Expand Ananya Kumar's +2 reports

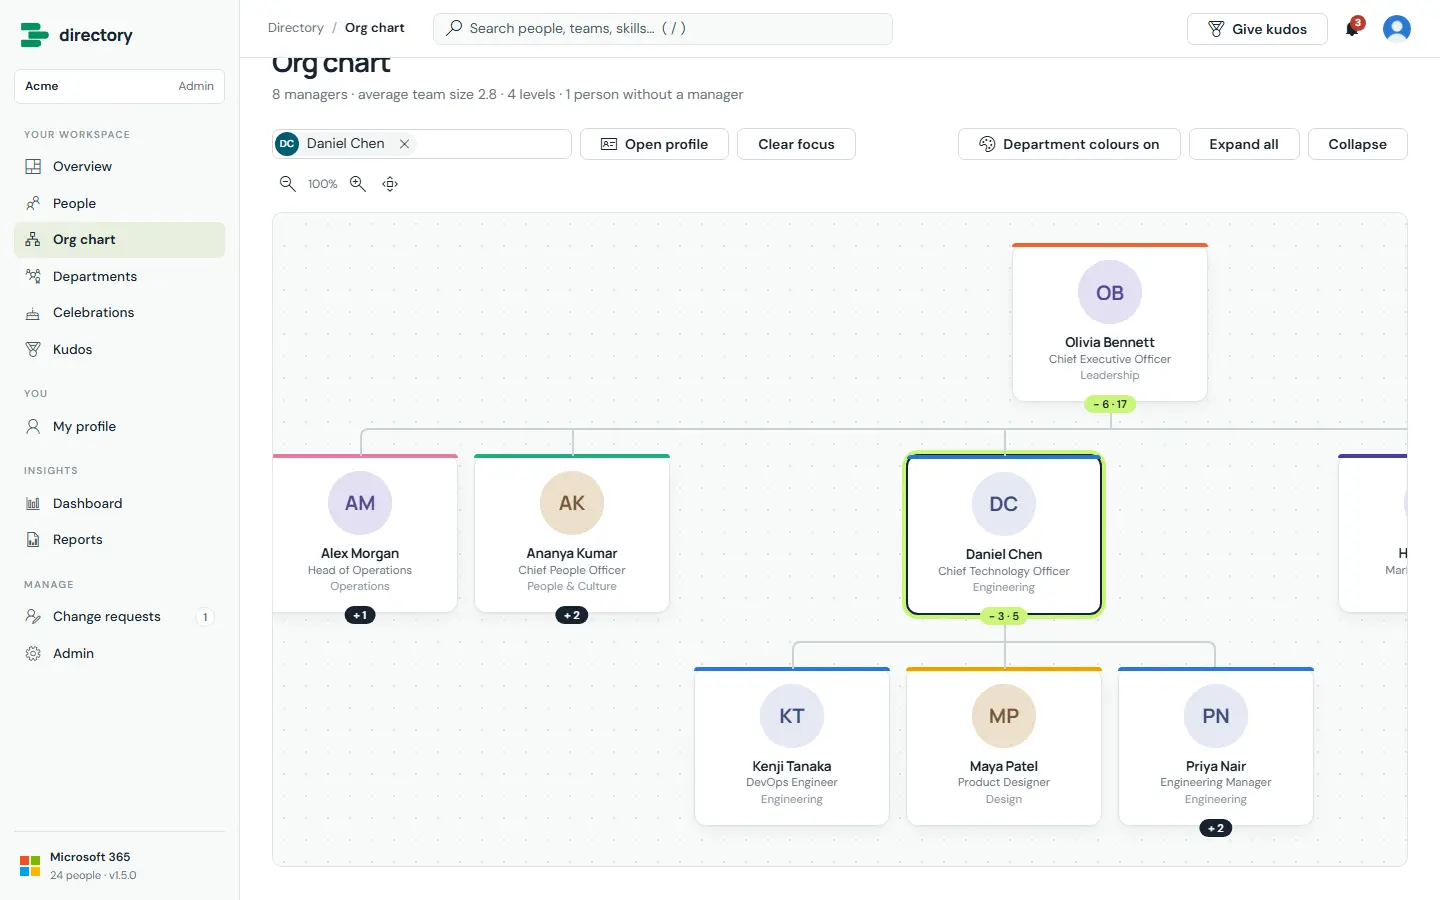coord(572,615)
